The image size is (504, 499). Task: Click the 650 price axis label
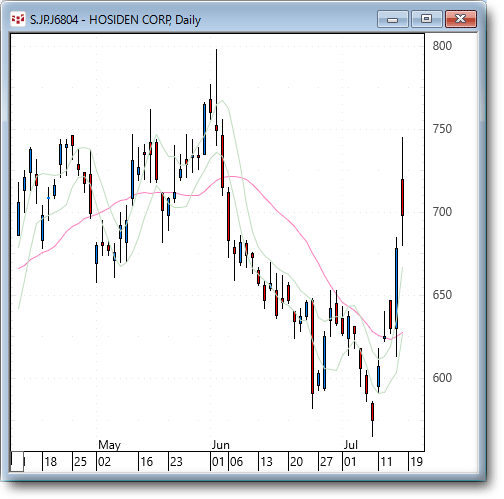tap(442, 295)
